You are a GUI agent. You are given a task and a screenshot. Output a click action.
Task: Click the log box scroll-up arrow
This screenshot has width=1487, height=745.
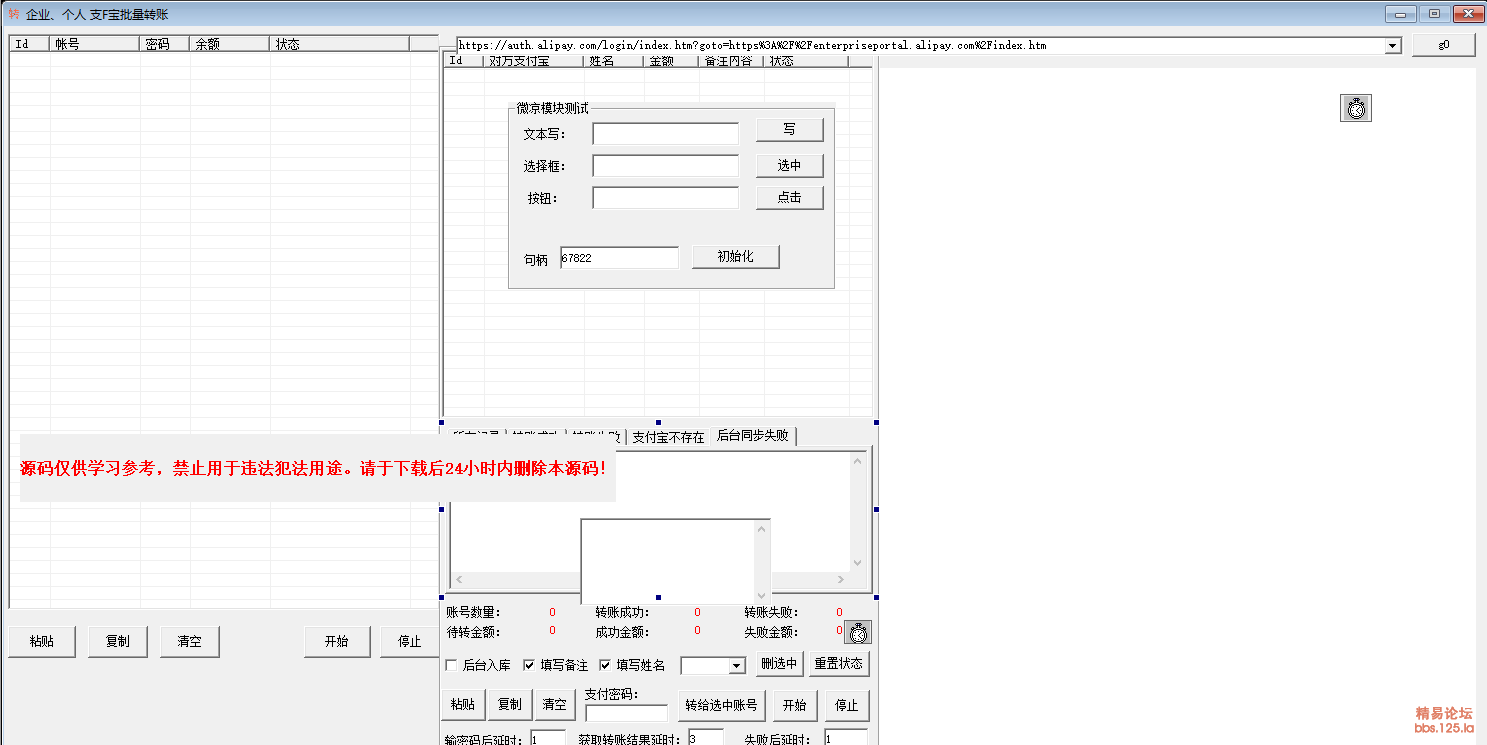(x=857, y=460)
